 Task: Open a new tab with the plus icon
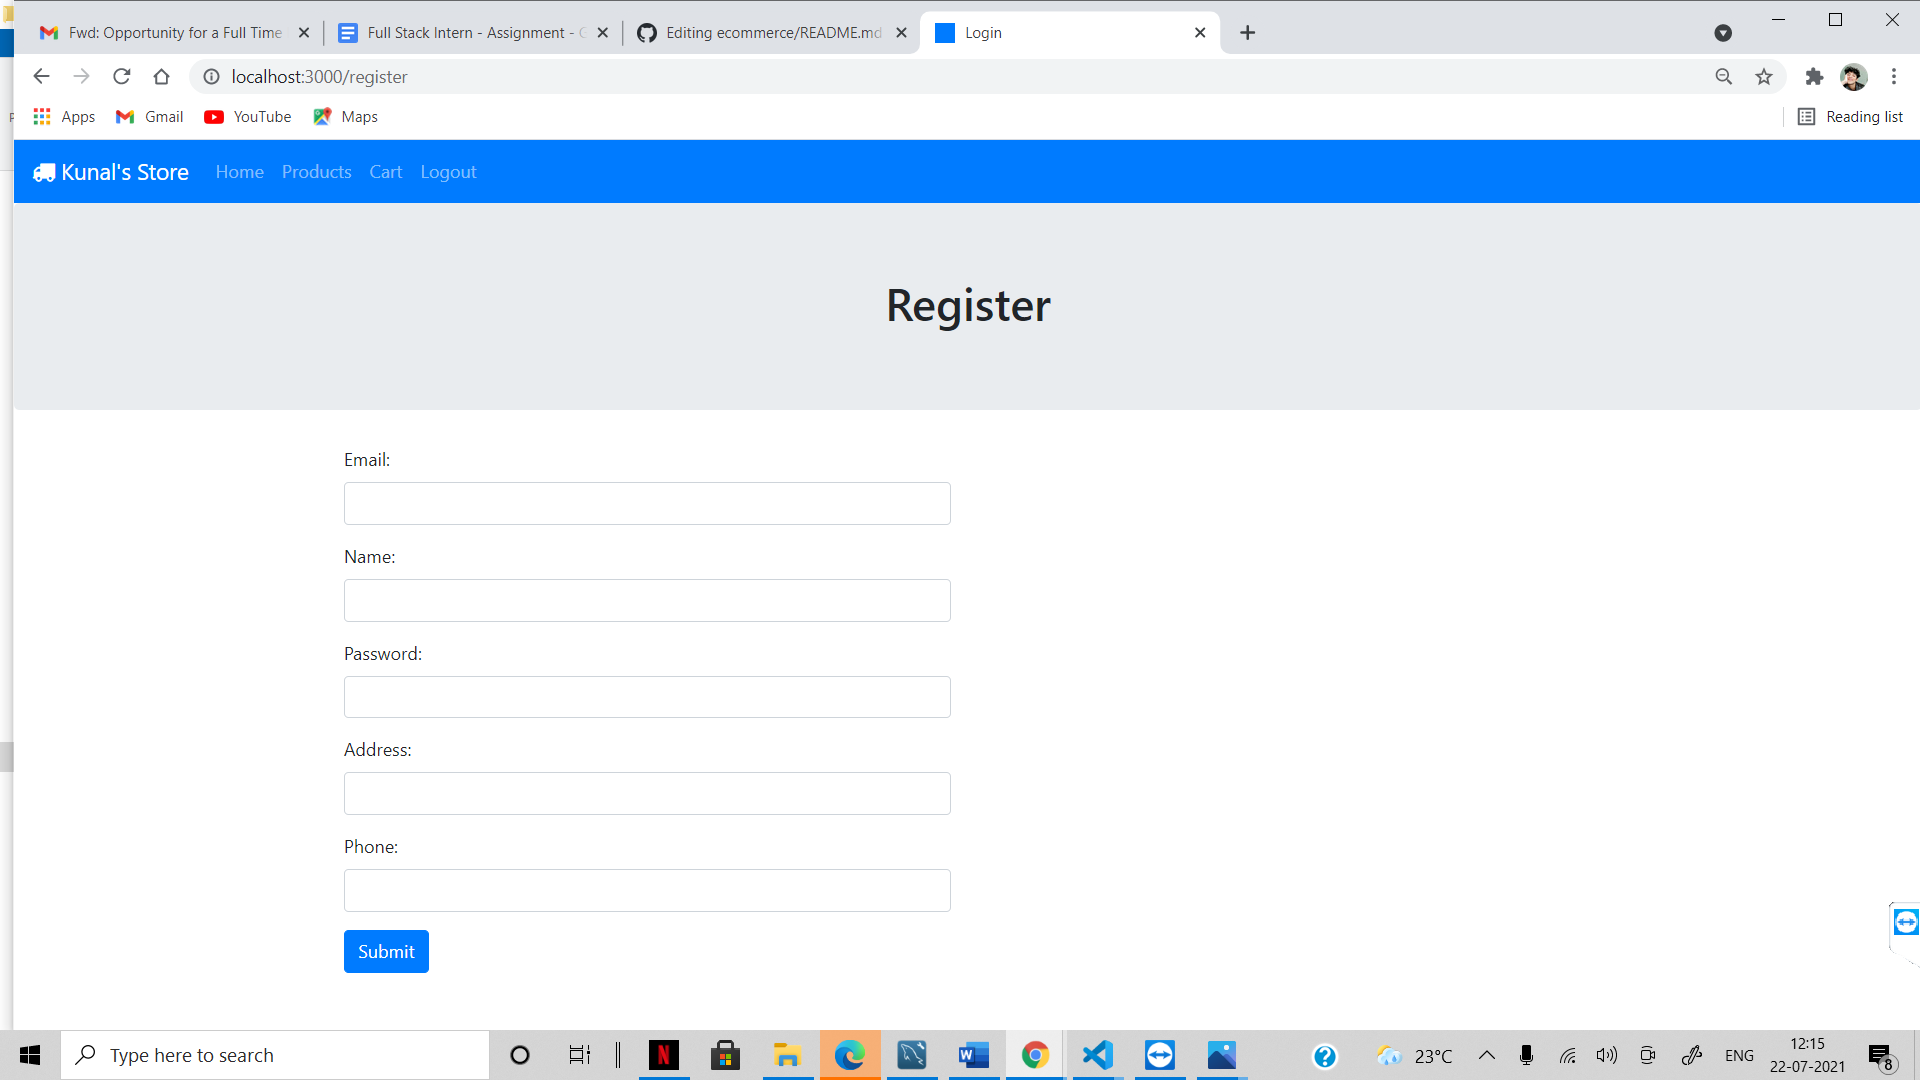(1247, 33)
